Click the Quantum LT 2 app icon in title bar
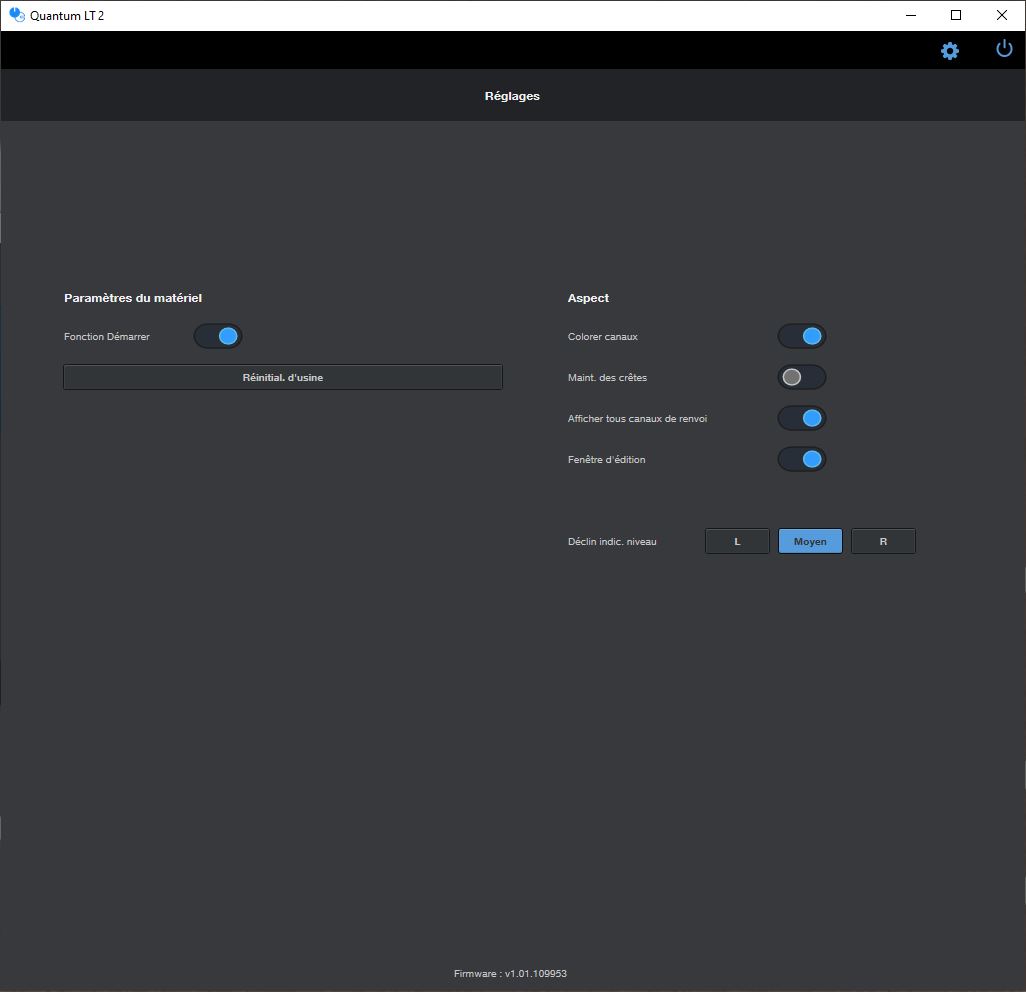This screenshot has height=992, width=1026. pos(16,14)
